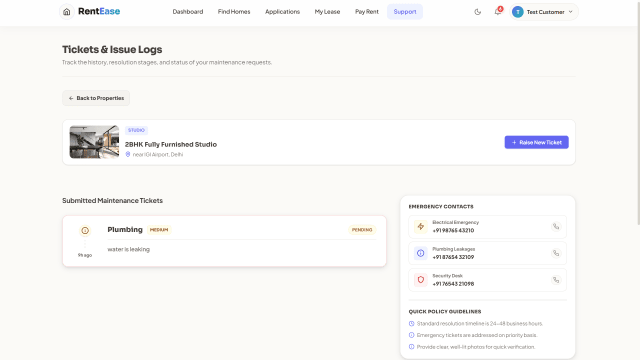The height and width of the screenshot is (360, 640).
Task: Click the STUDIO tag badge
Action: pyautogui.click(x=136, y=130)
